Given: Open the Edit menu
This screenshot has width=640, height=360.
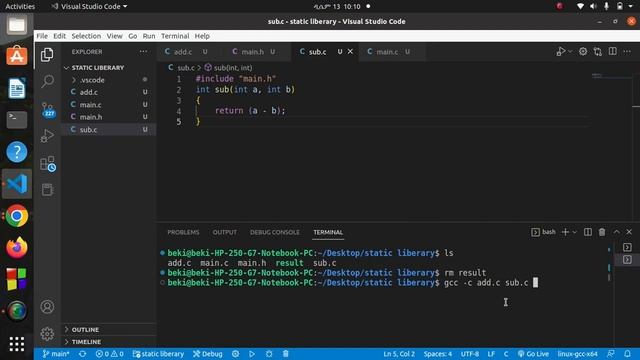Looking at the screenshot, I should [60, 36].
